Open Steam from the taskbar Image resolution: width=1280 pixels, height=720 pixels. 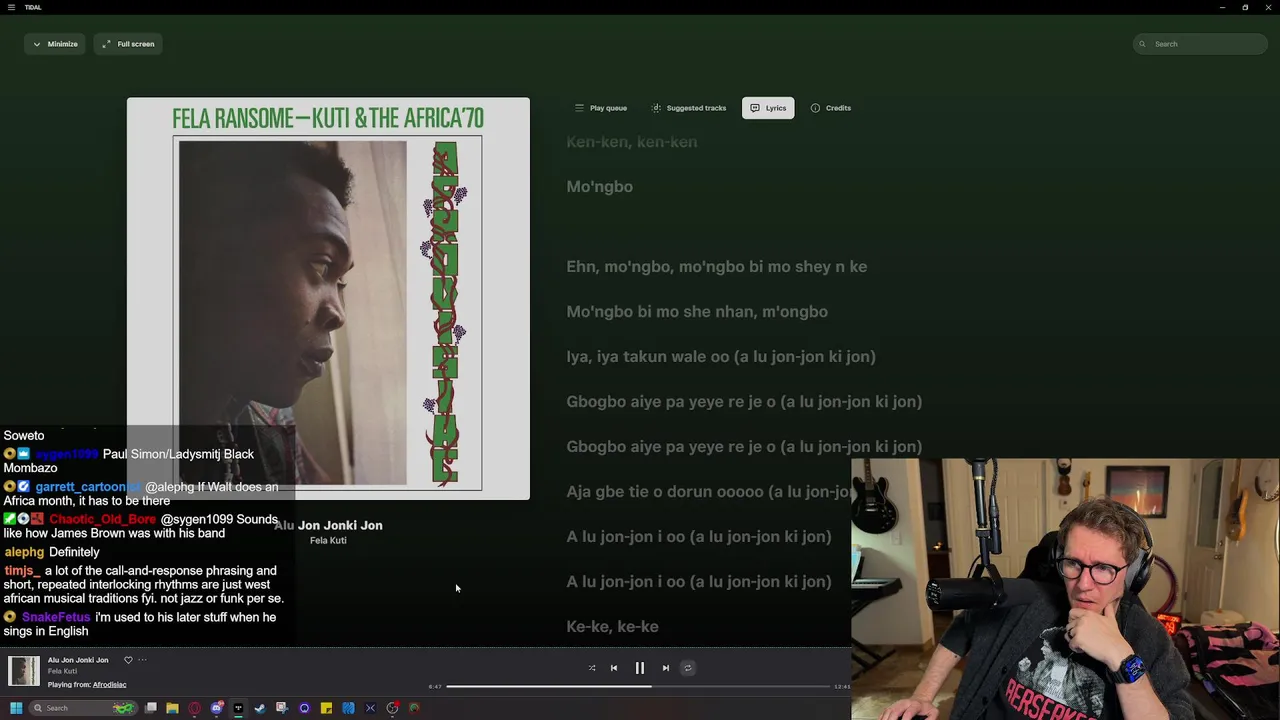[x=260, y=708]
